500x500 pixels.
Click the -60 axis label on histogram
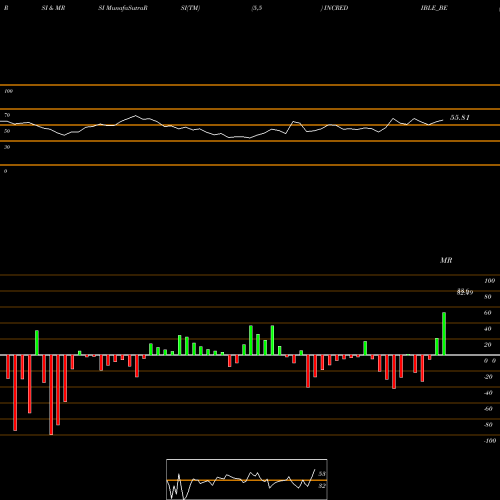[x=488, y=409]
